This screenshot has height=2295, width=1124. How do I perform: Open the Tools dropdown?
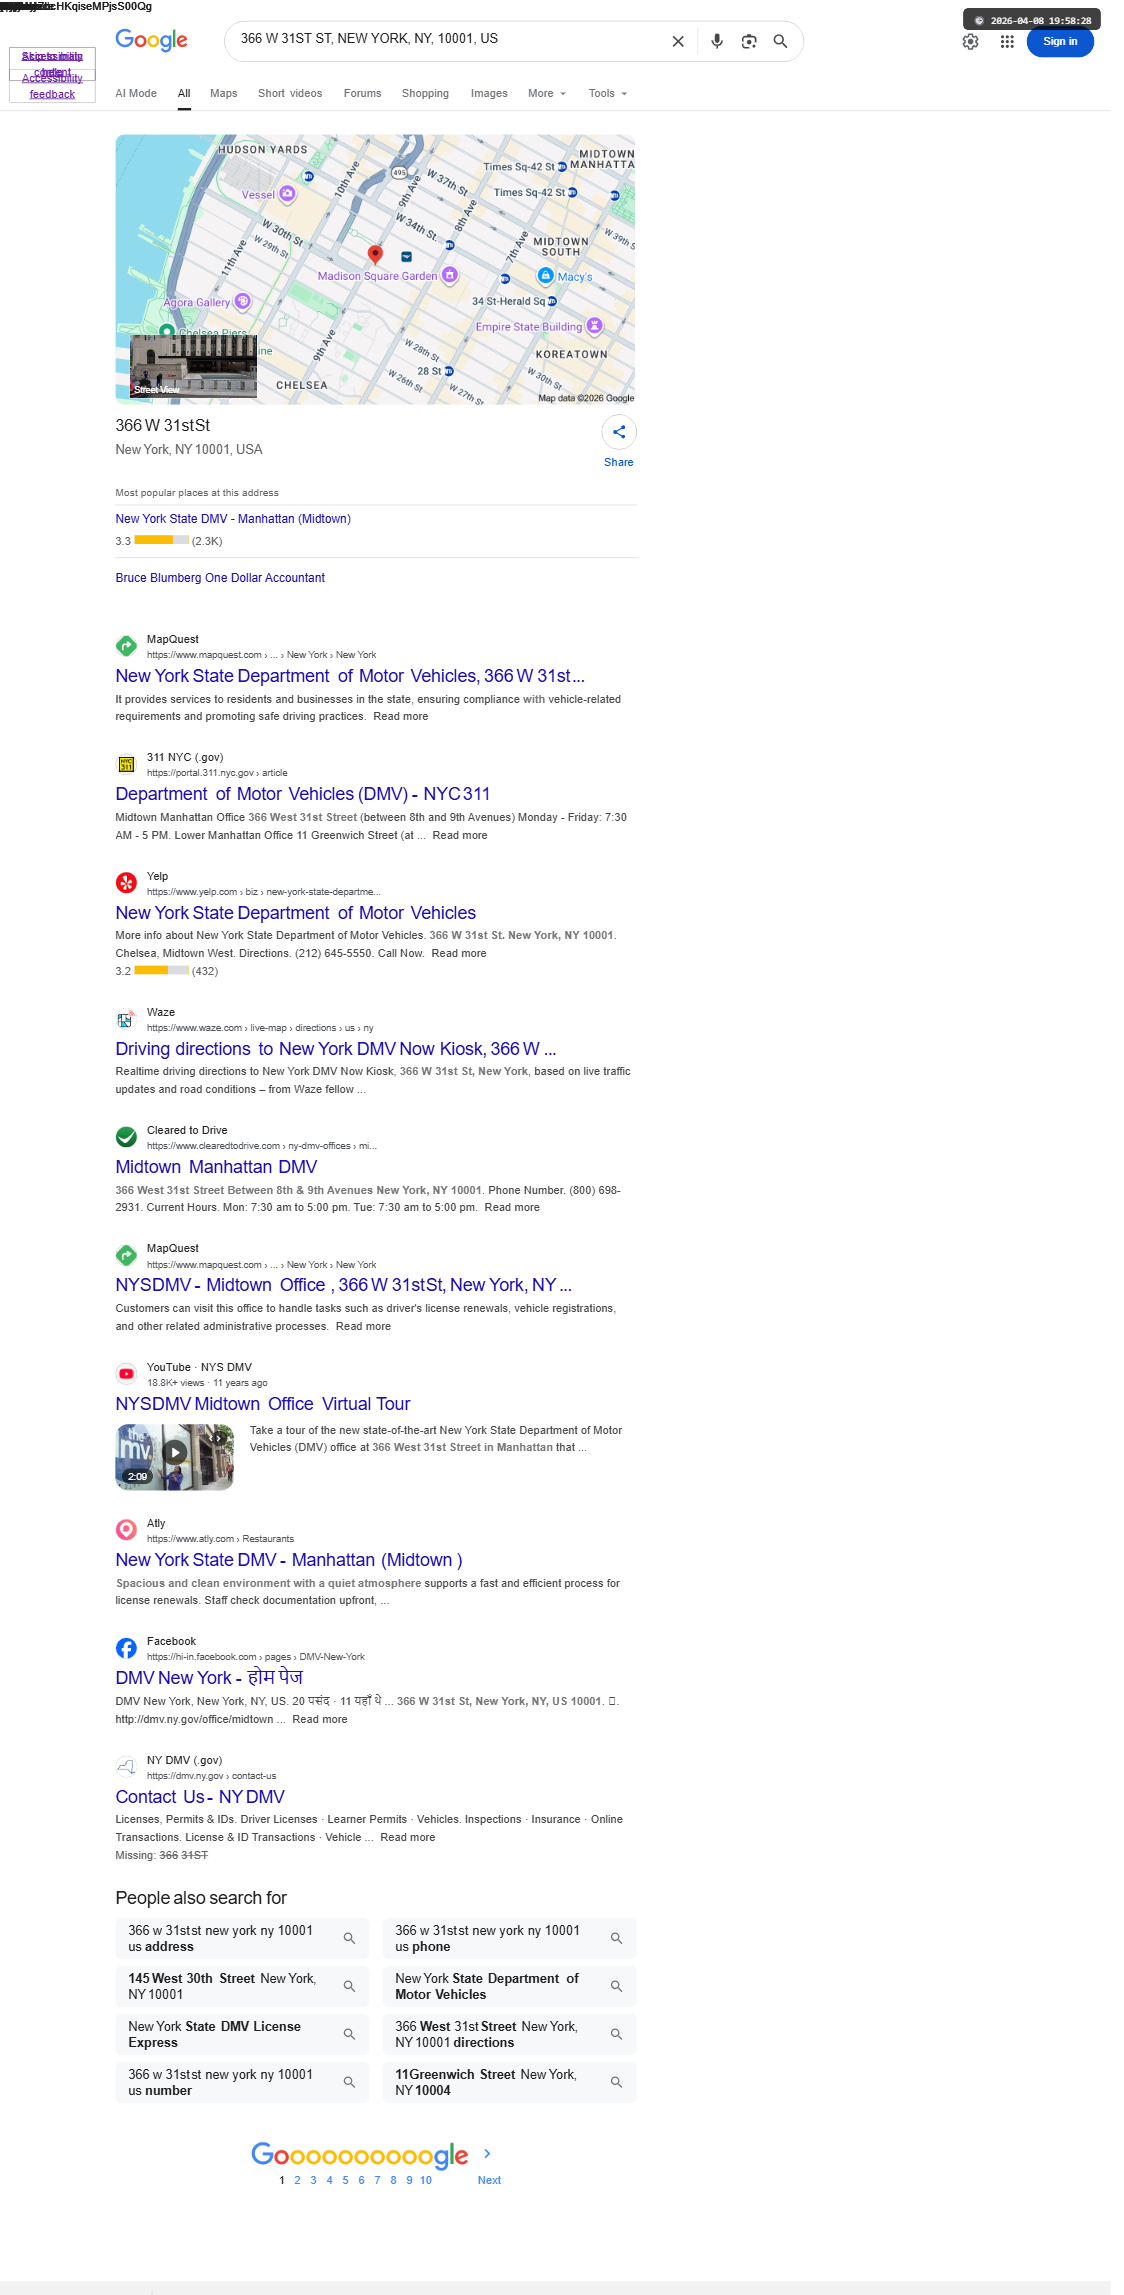(x=608, y=93)
